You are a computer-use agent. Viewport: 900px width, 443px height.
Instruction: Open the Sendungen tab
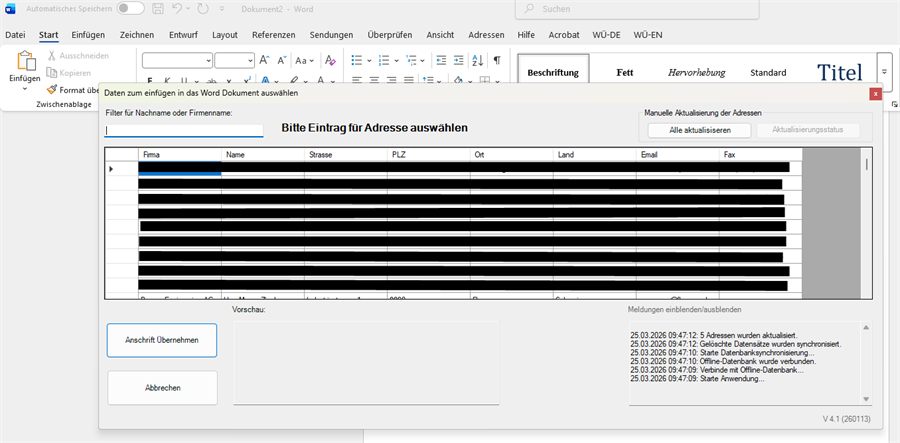331,35
